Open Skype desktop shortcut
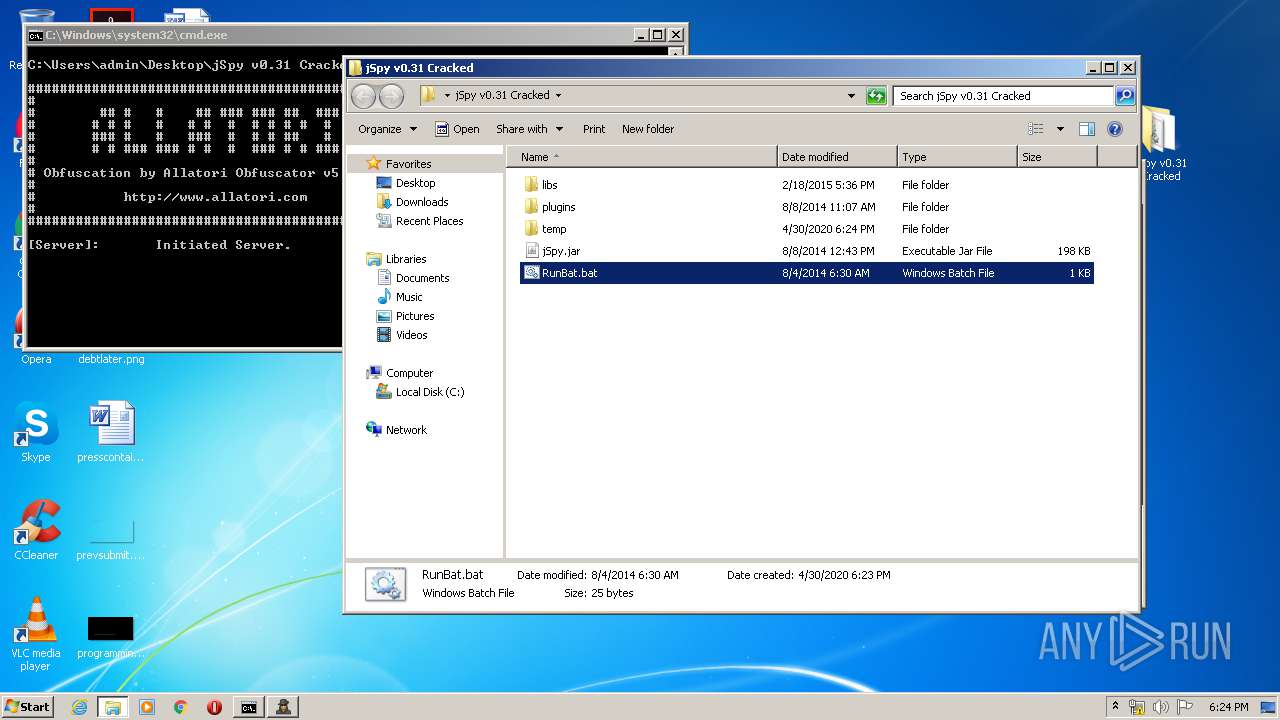1280x720 pixels. [36, 432]
